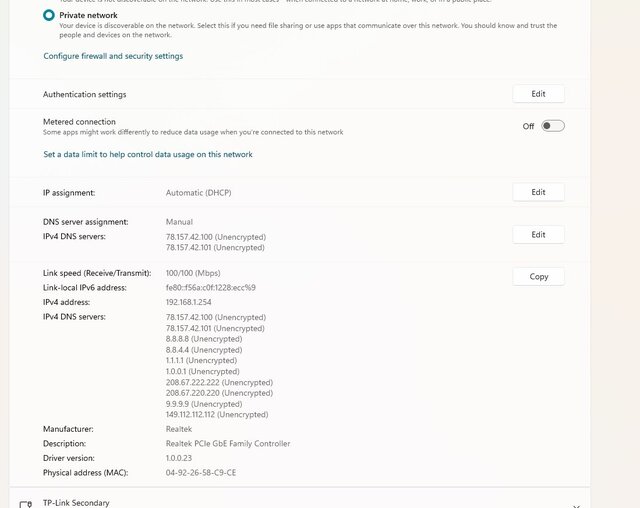Open Configure firewall and security settings
This screenshot has width=640, height=508.
coord(113,56)
